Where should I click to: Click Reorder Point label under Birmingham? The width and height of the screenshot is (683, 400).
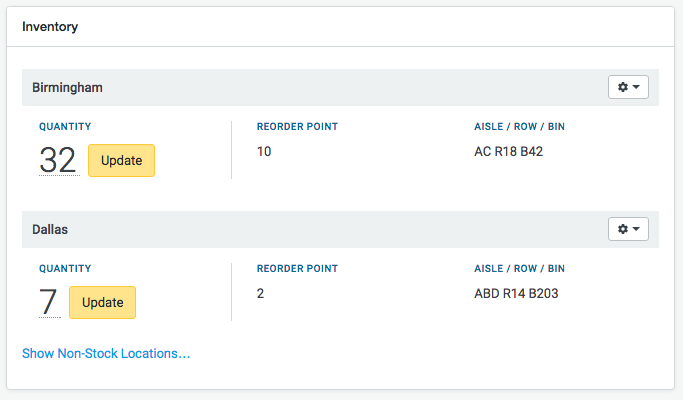tap(297, 127)
